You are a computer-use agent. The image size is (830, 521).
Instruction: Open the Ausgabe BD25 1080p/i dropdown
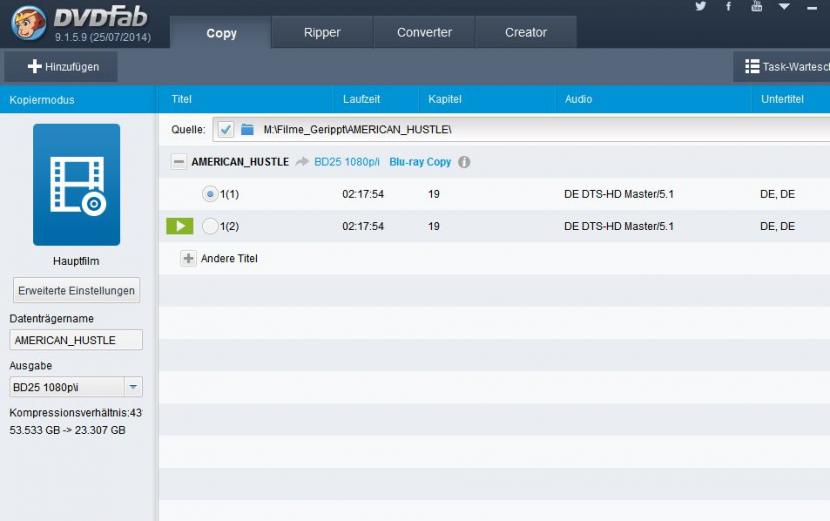pyautogui.click(x=132, y=387)
